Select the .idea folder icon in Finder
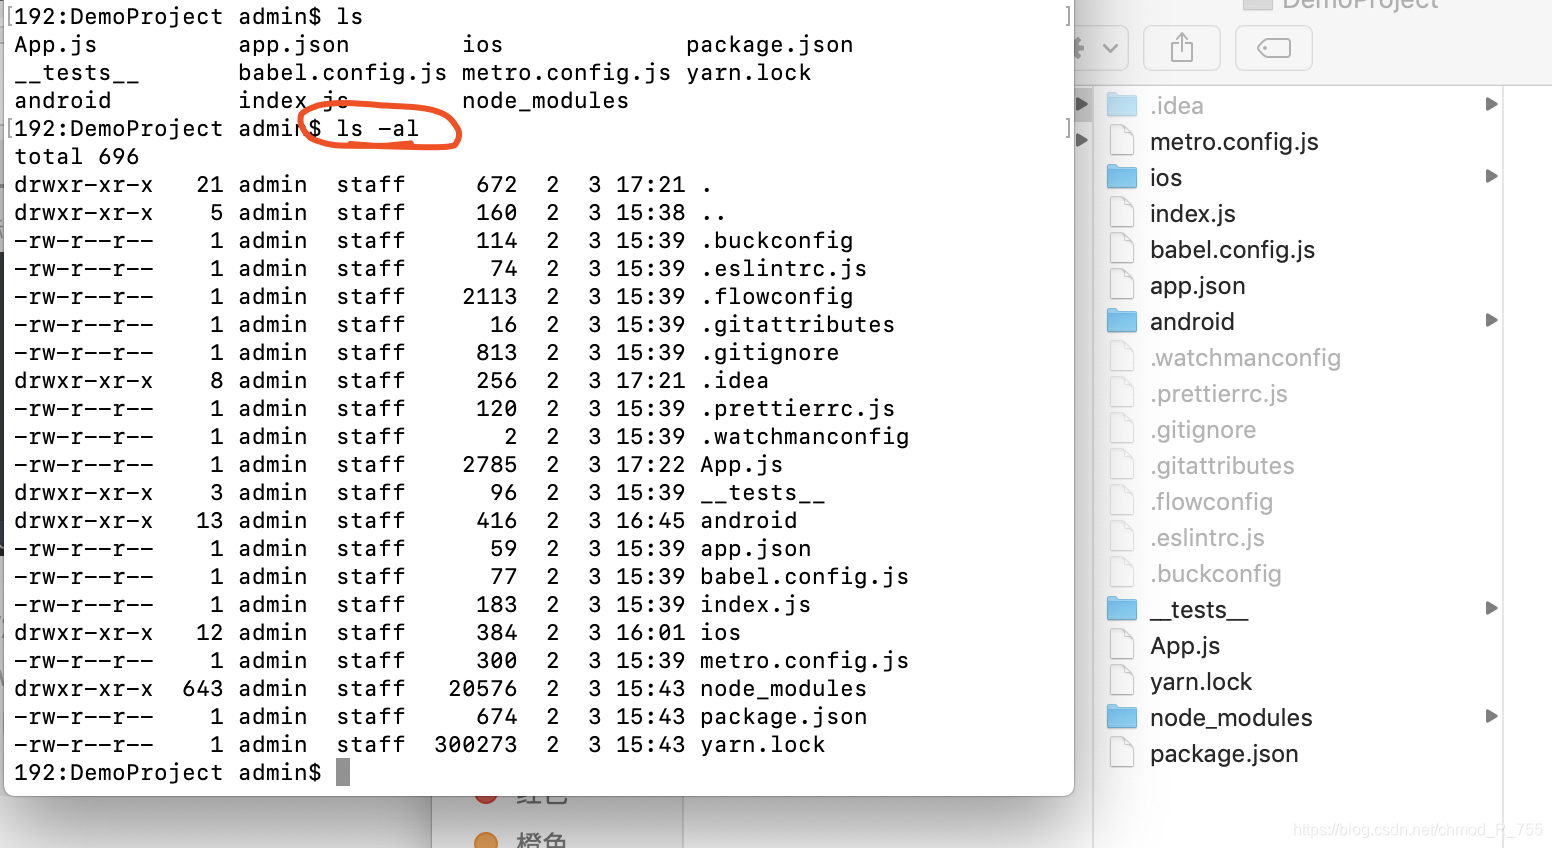1552x848 pixels. coord(1122,105)
